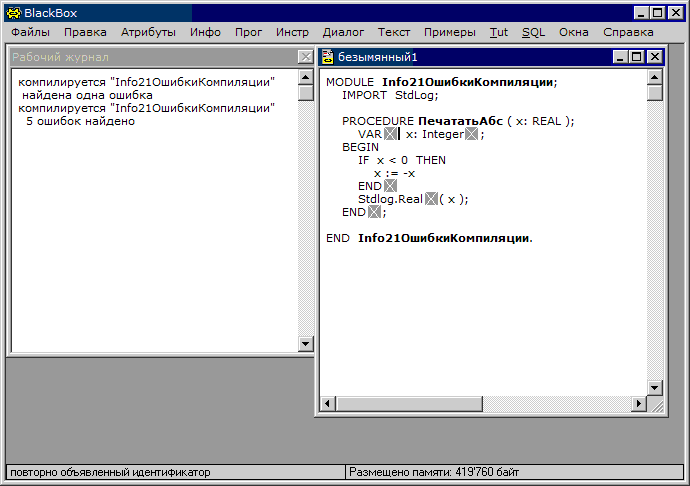This screenshot has width=690, height=486.
Task: Click the editor vertical scroll thumb
Action: click(655, 93)
